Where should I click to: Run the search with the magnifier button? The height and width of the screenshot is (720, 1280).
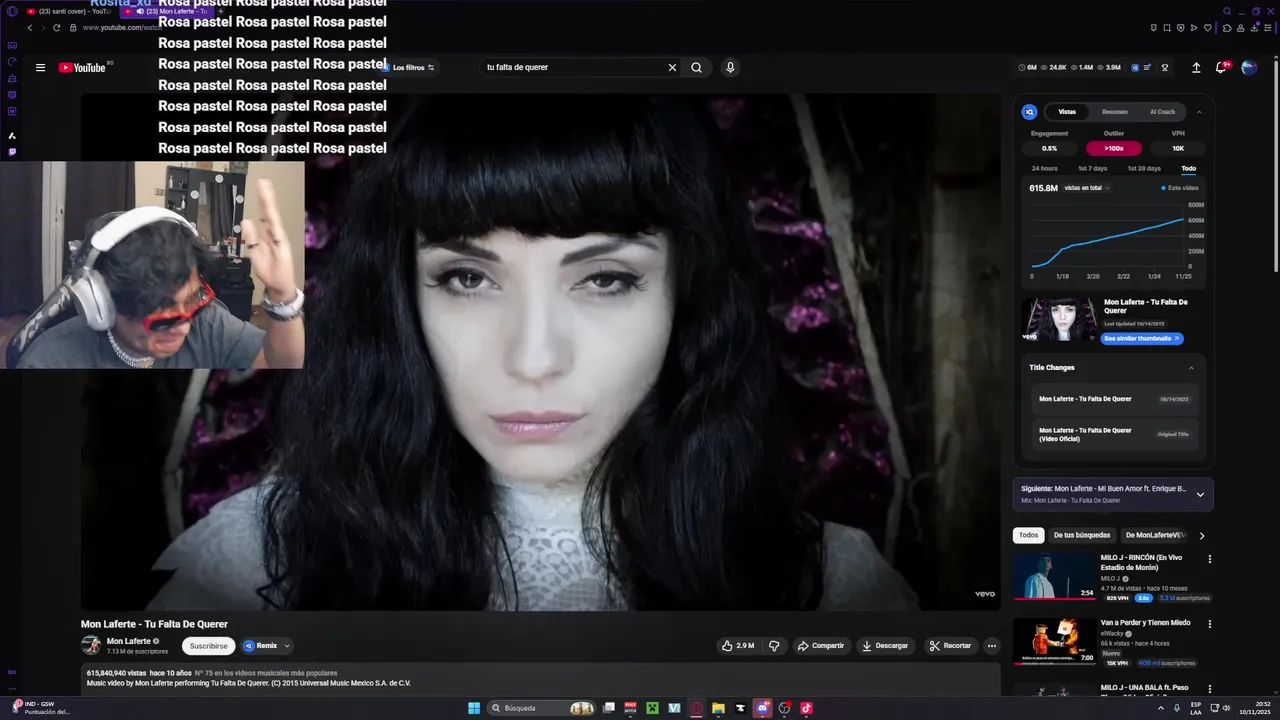(x=696, y=67)
